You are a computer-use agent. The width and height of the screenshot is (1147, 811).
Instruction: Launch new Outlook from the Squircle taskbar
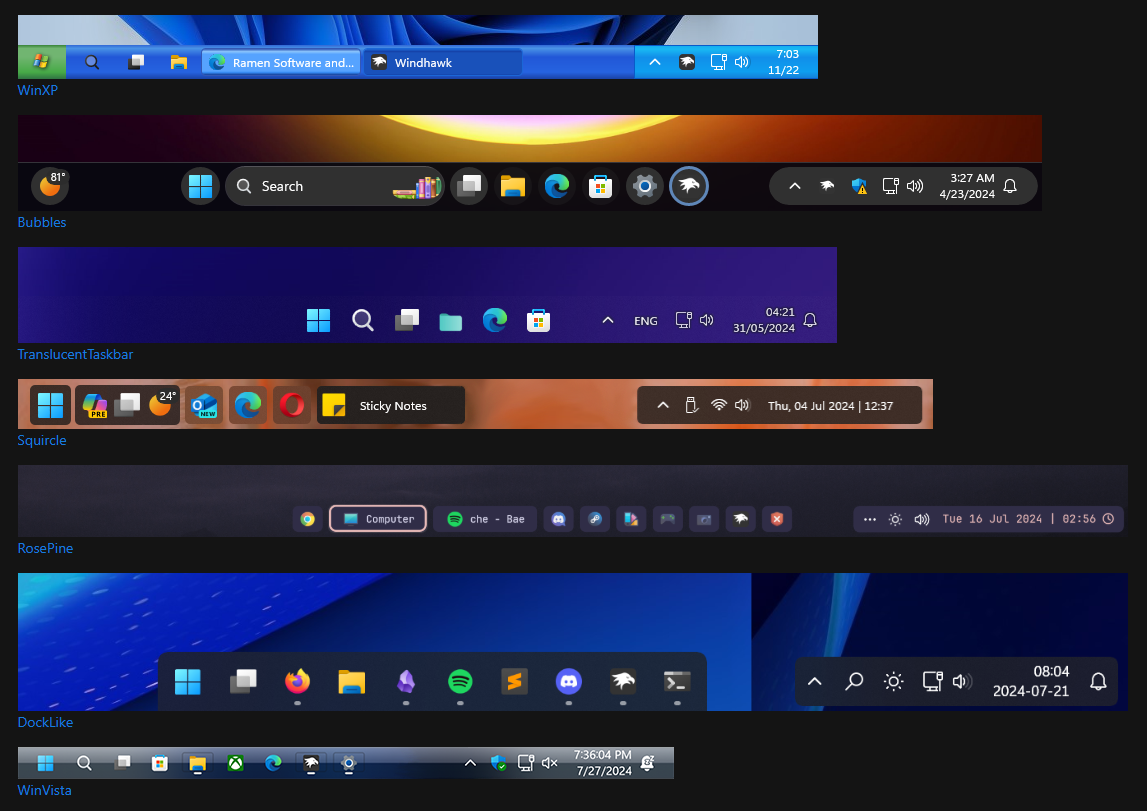tap(204, 405)
